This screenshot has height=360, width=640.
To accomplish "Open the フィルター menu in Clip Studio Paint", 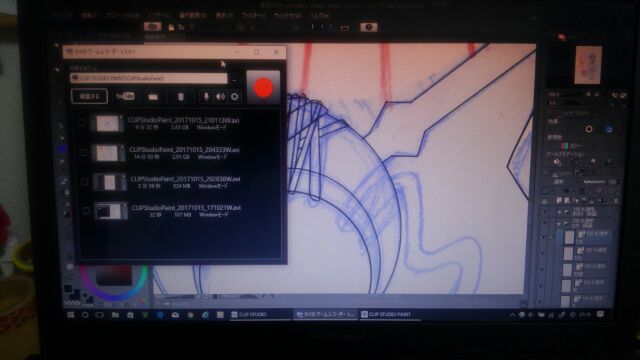I will pyautogui.click(x=253, y=16).
